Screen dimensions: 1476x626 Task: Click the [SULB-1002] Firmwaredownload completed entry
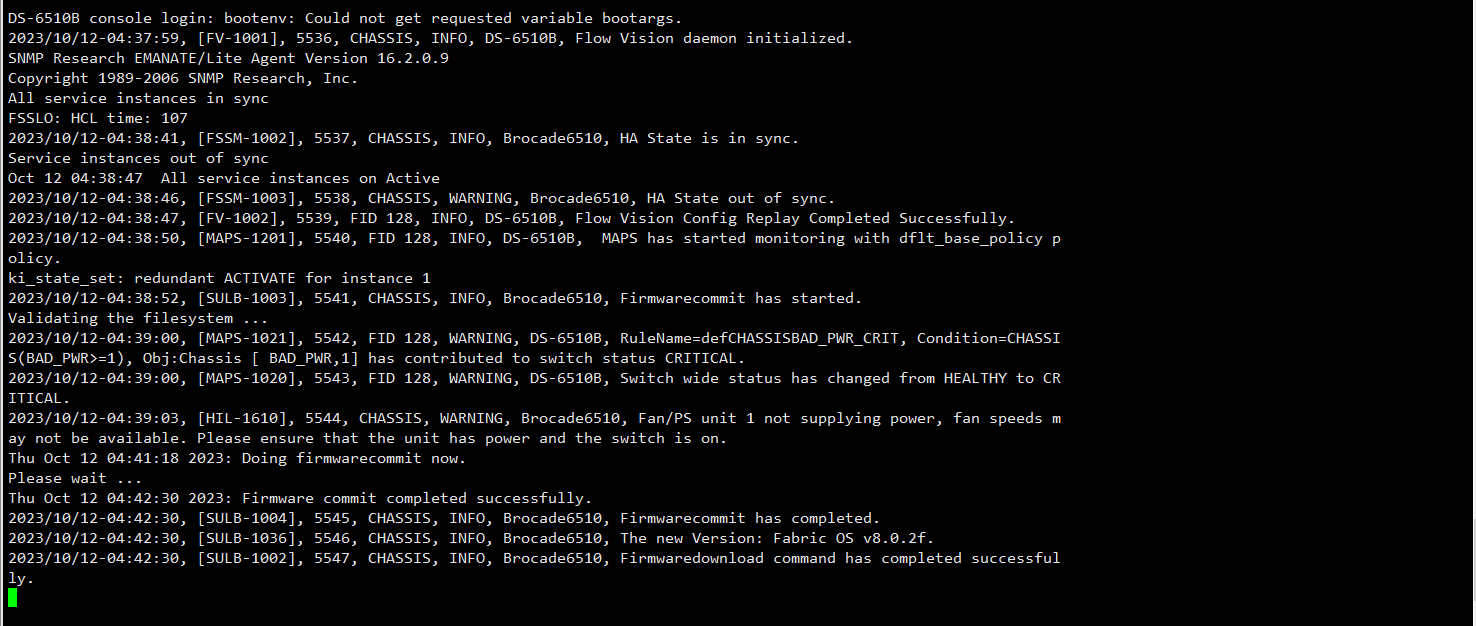tap(535, 568)
